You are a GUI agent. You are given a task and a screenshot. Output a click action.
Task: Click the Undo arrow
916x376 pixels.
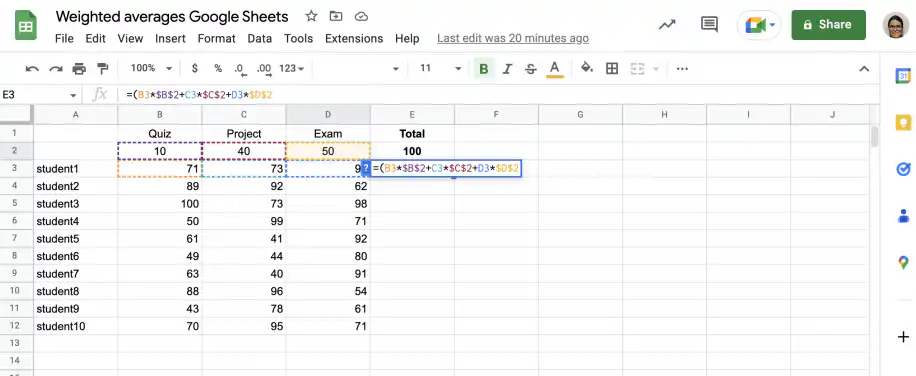32,69
